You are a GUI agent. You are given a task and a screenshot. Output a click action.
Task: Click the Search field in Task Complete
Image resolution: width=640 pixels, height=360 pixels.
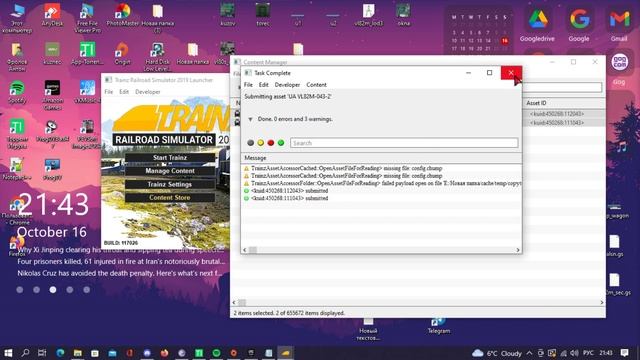(404, 143)
